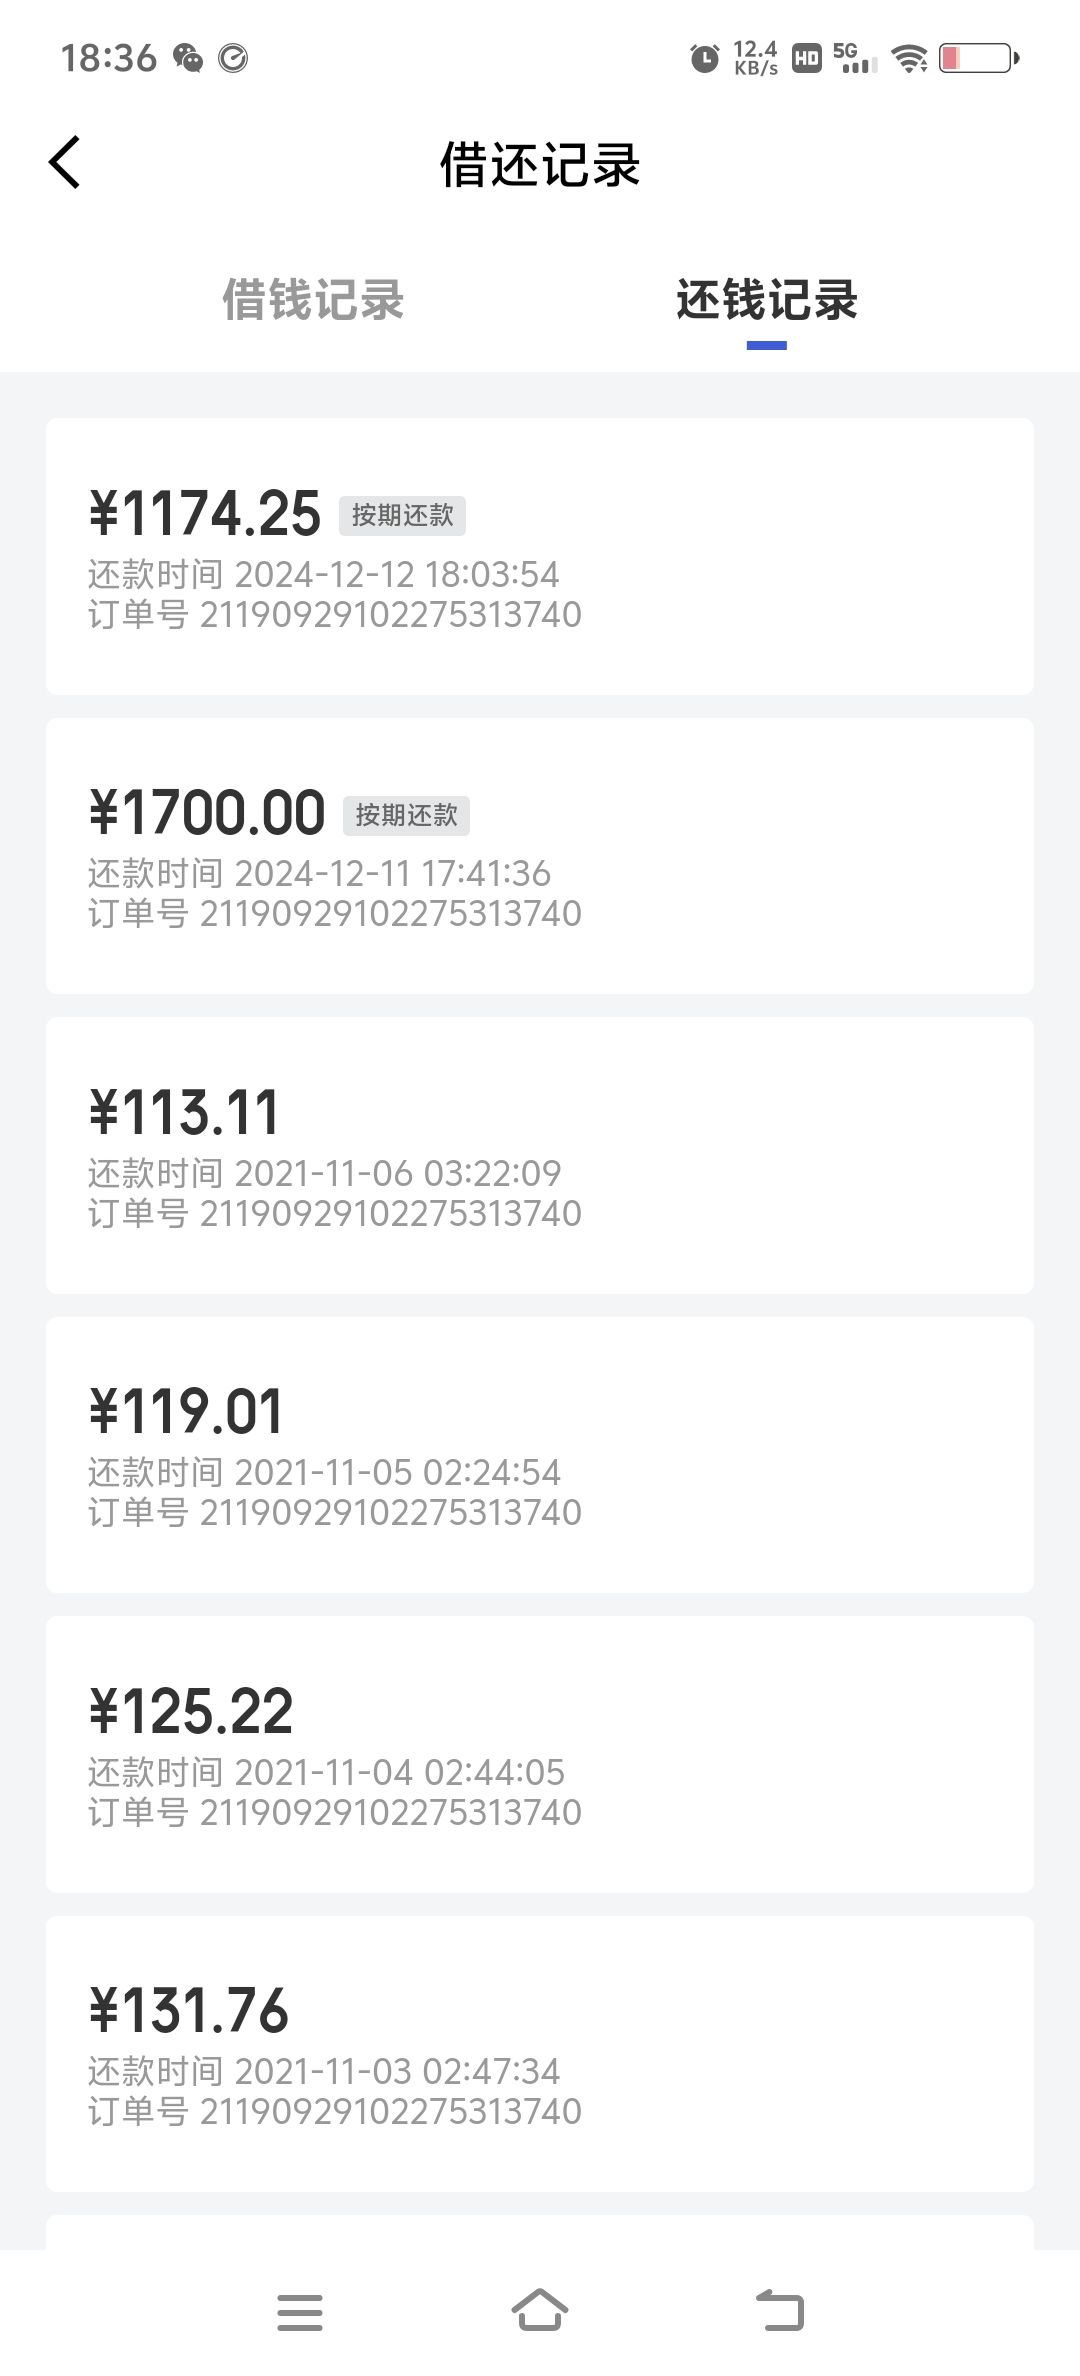Viewport: 1080px width, 2376px height.
Task: Tap the 按期还款 tag on ¥1174.25
Action: [402, 515]
